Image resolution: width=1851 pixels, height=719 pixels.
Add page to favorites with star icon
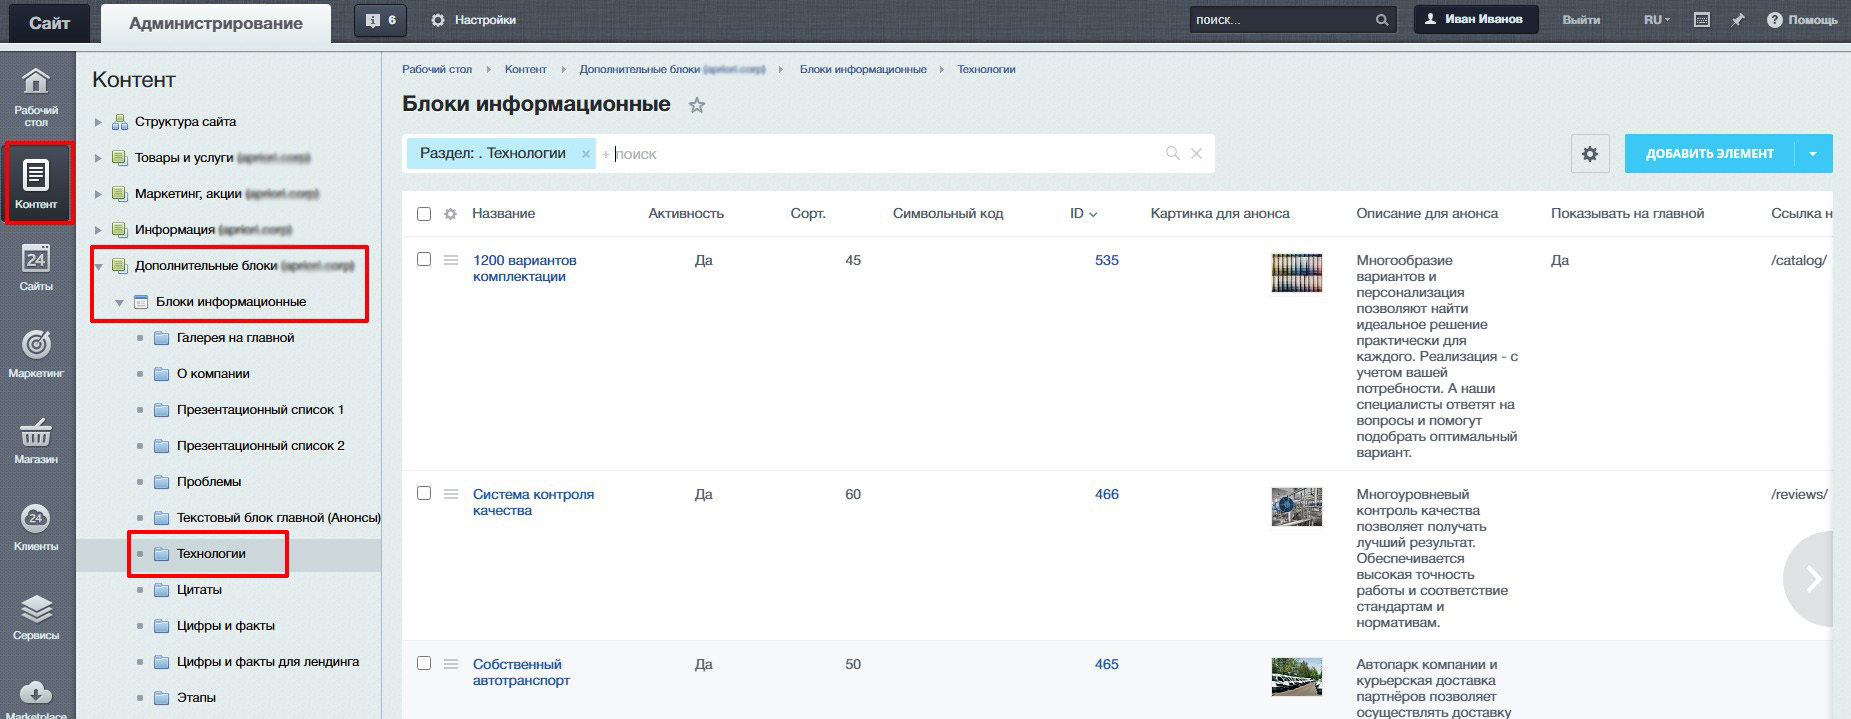tap(697, 105)
